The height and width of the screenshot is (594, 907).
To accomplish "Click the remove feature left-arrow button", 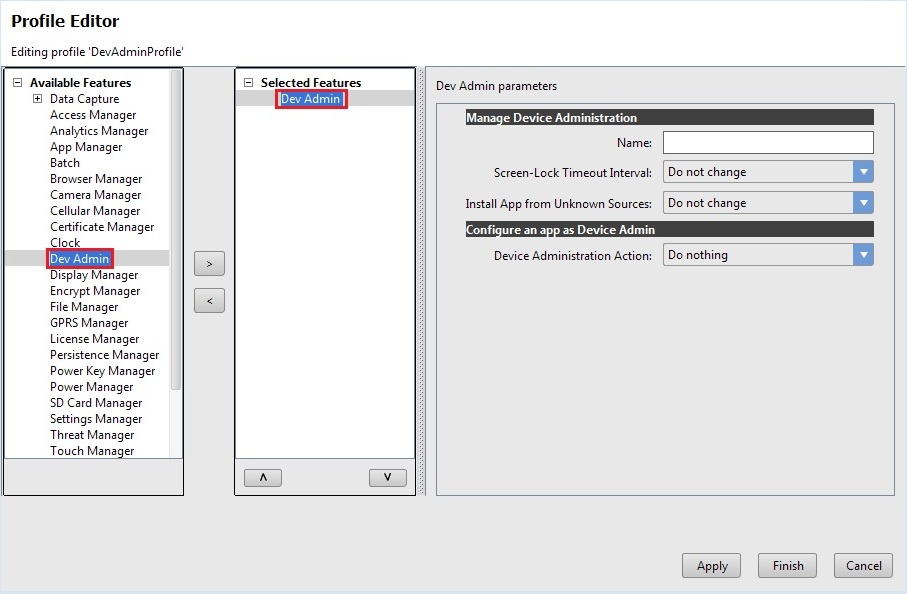I will point(209,300).
